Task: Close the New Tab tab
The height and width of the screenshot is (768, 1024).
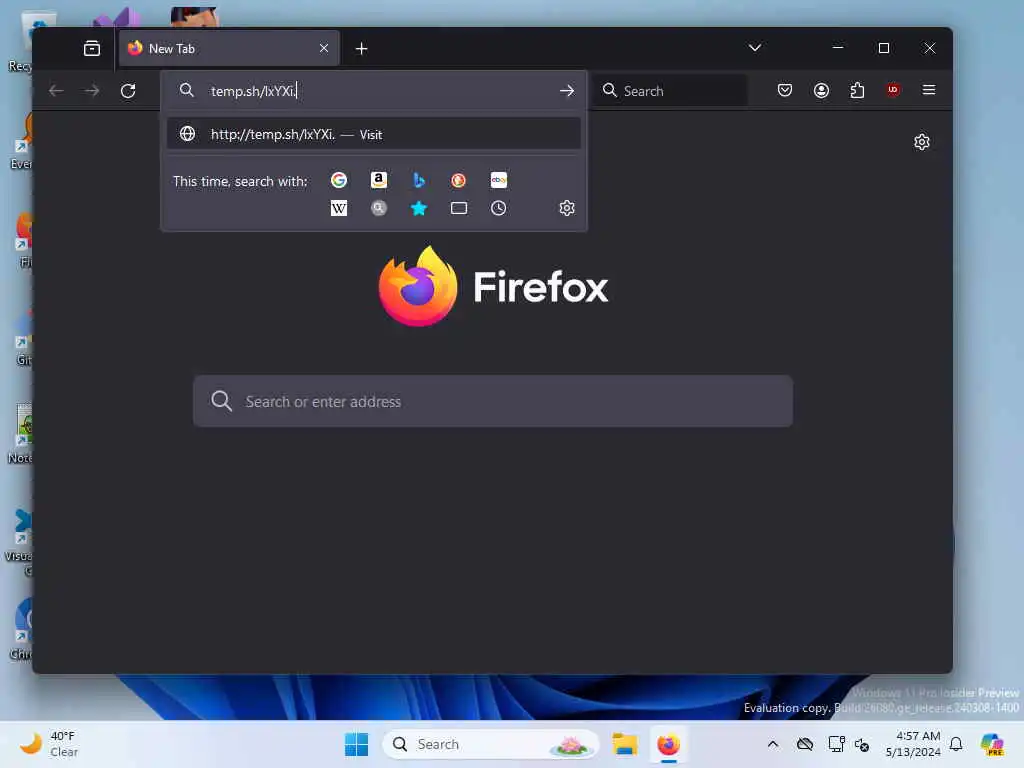Action: click(324, 48)
